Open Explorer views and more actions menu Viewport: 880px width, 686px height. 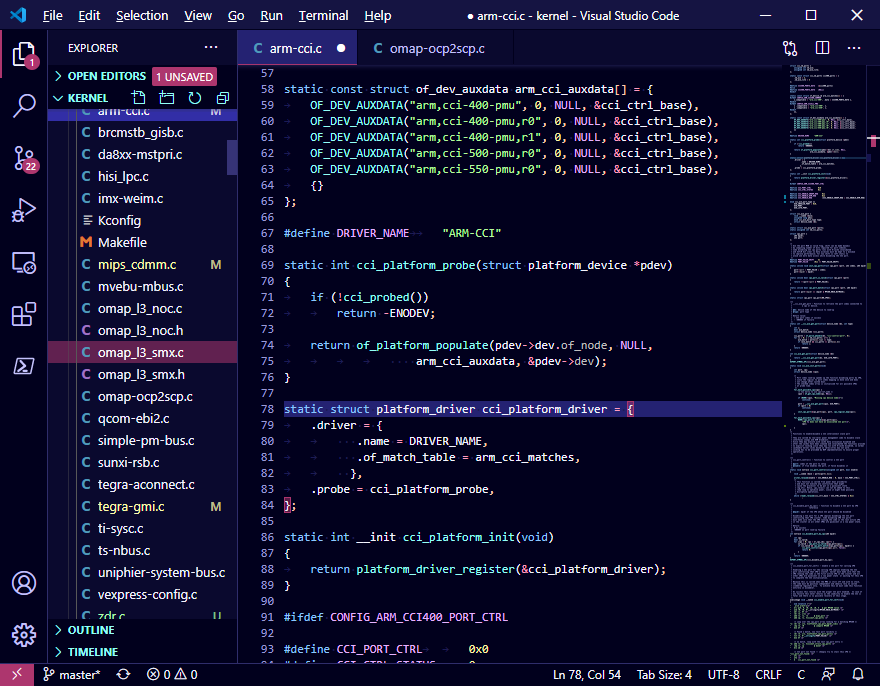coord(211,48)
